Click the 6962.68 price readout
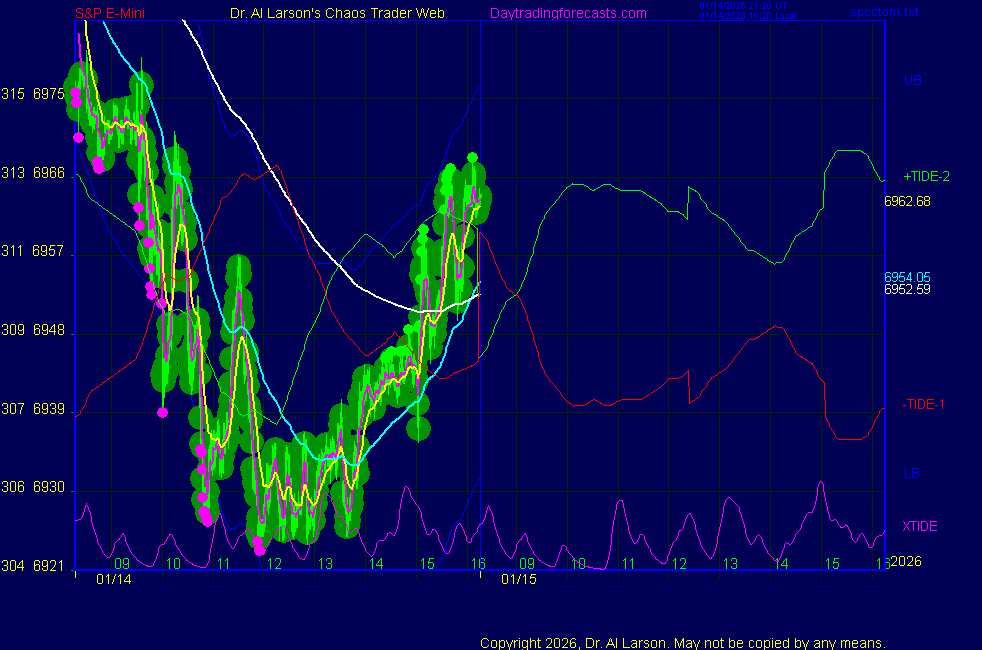This screenshot has height=650, width=982. click(x=907, y=201)
